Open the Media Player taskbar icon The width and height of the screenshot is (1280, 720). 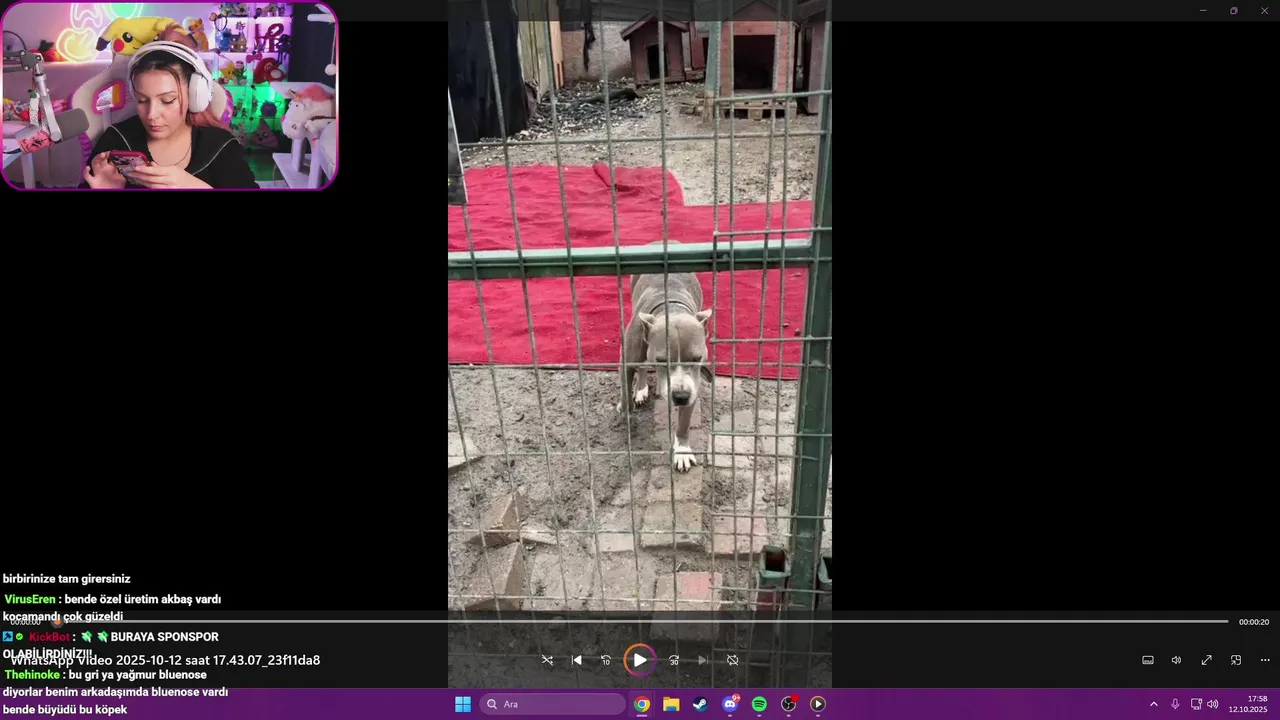click(817, 704)
